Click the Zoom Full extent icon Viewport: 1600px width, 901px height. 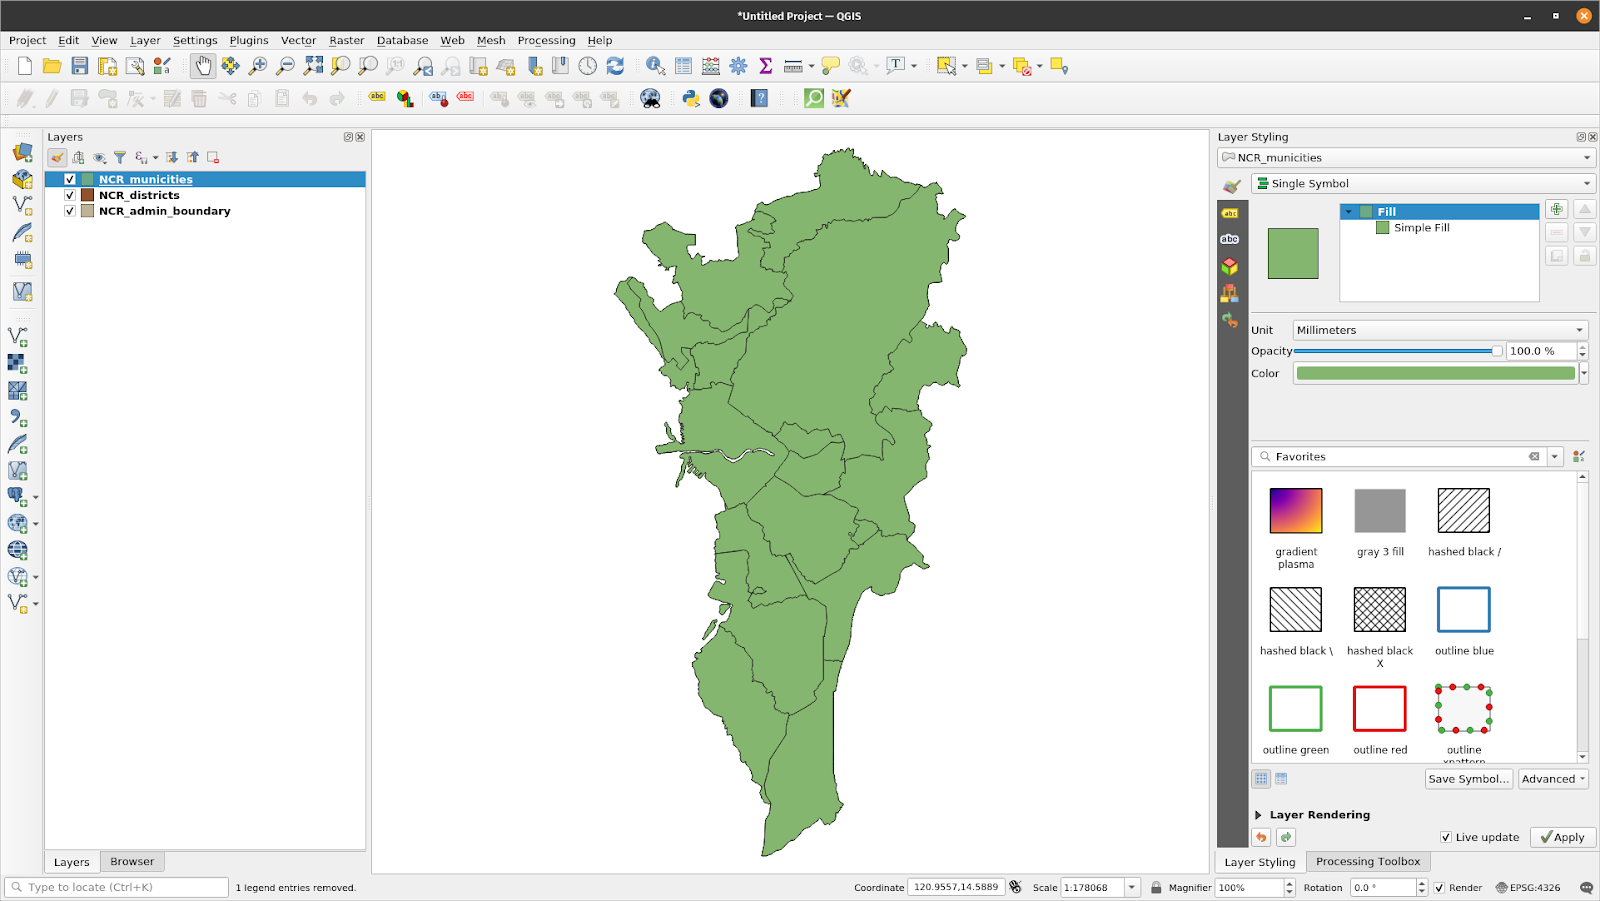coord(312,65)
